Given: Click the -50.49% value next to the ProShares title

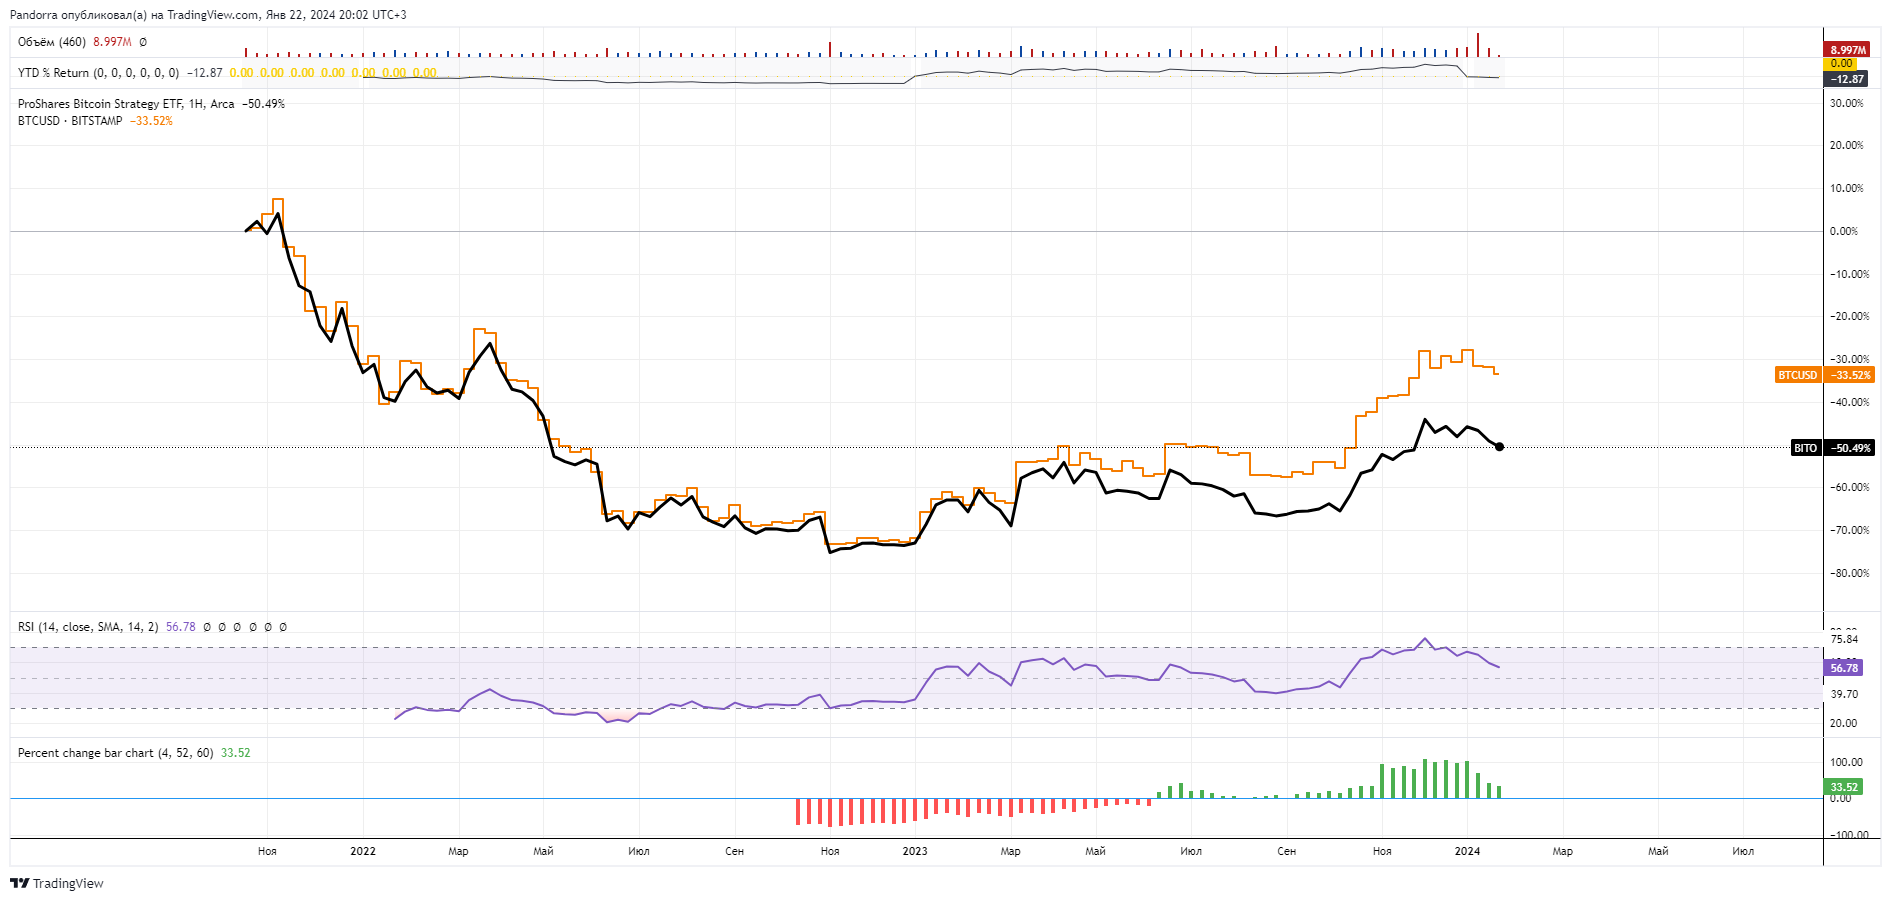Looking at the screenshot, I should [x=263, y=104].
